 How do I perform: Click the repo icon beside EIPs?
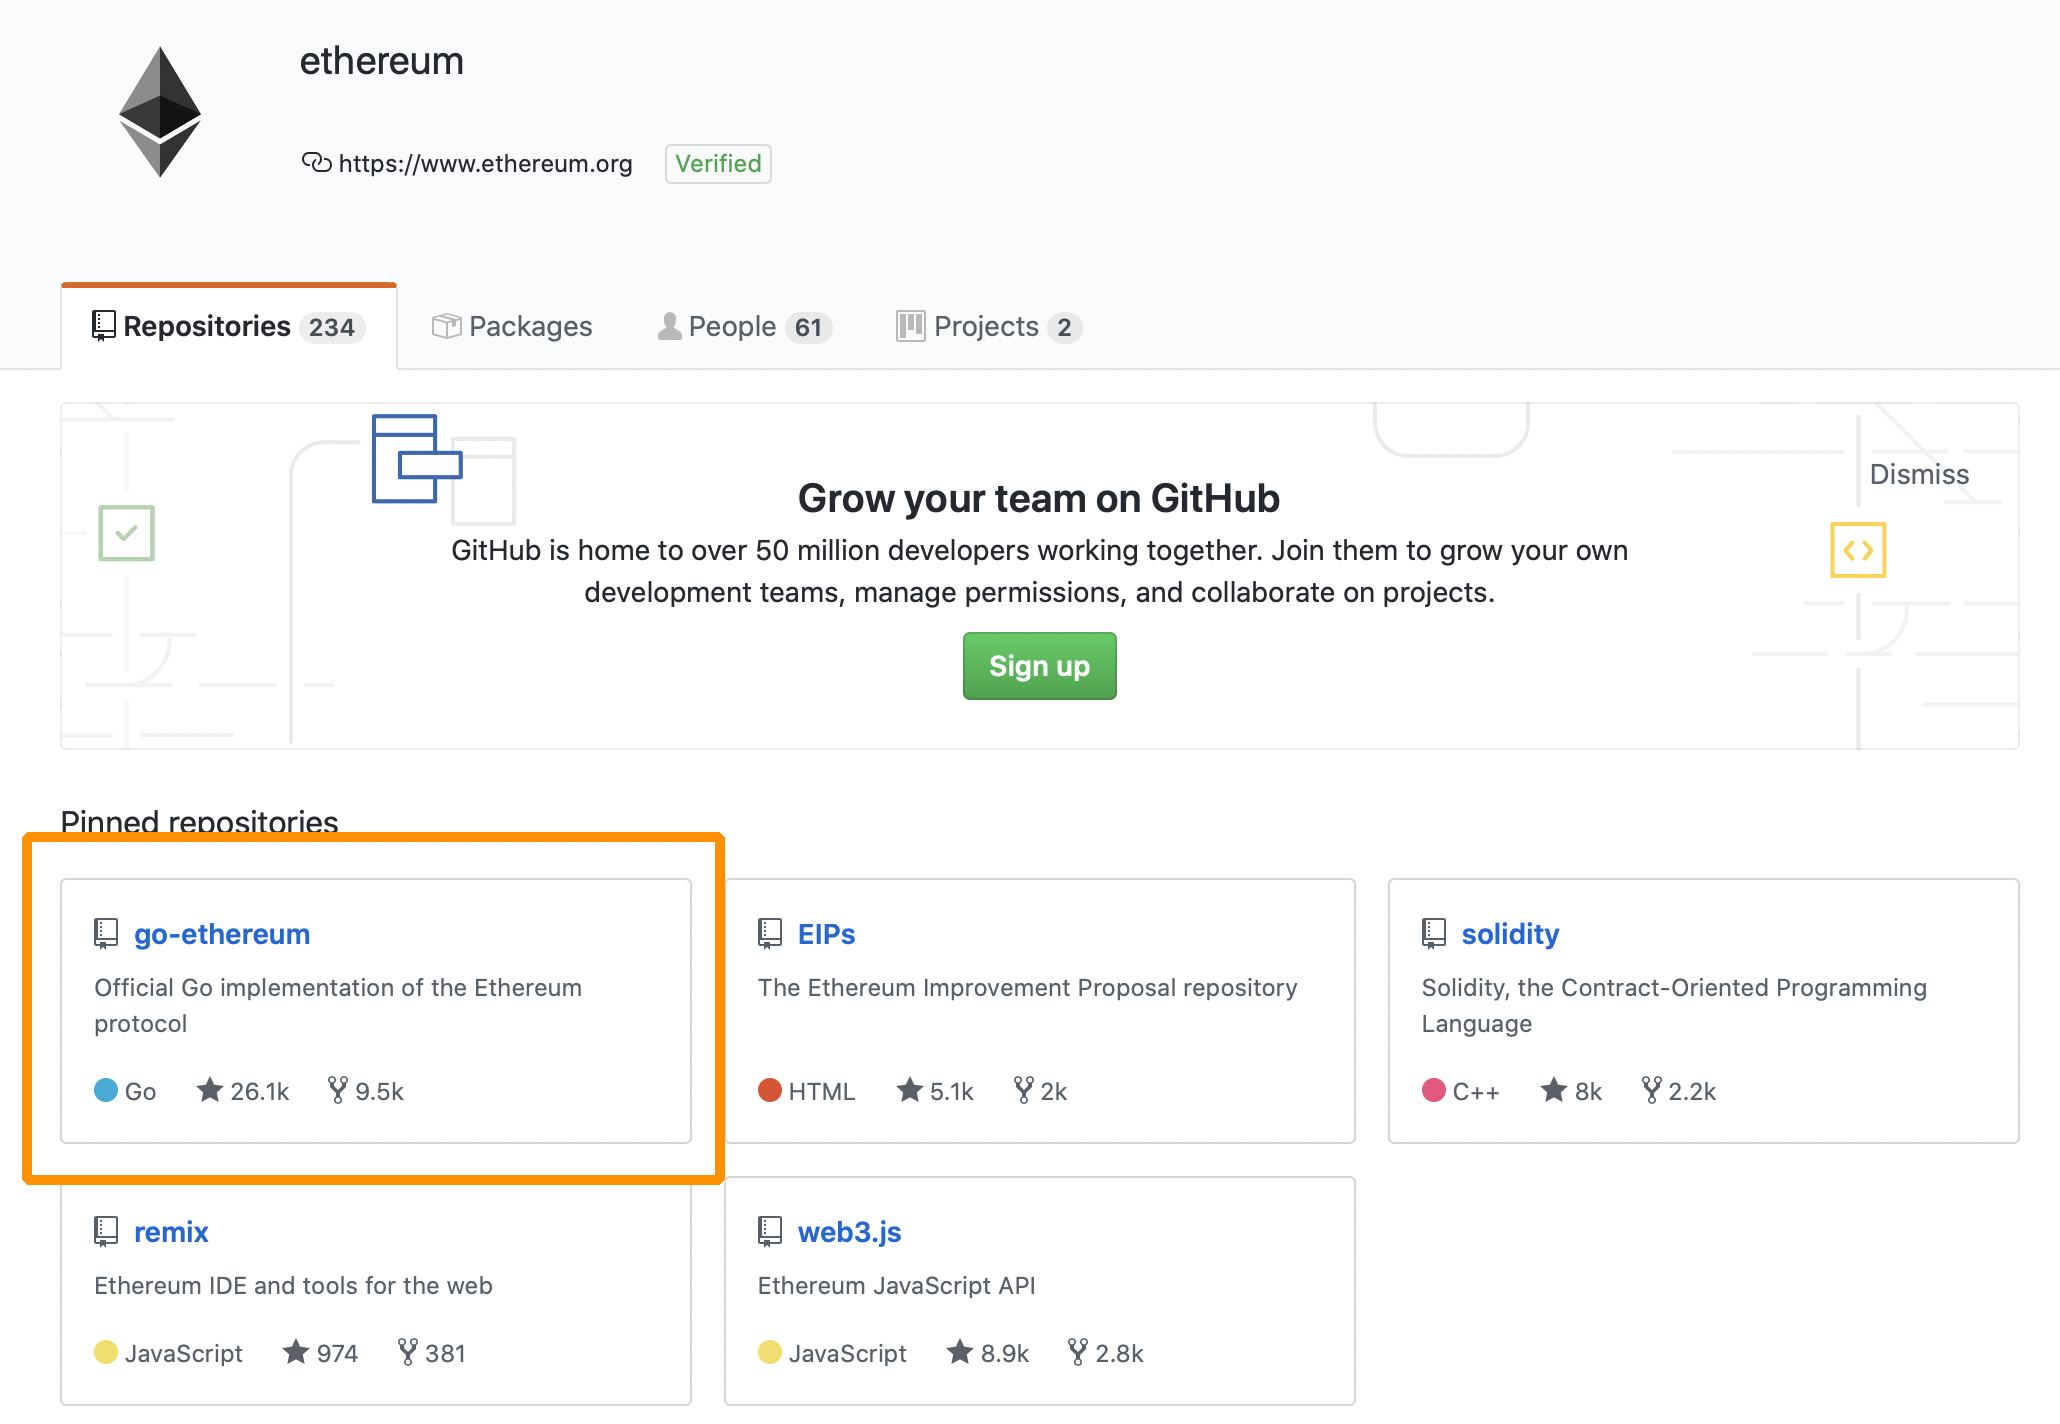(x=770, y=933)
